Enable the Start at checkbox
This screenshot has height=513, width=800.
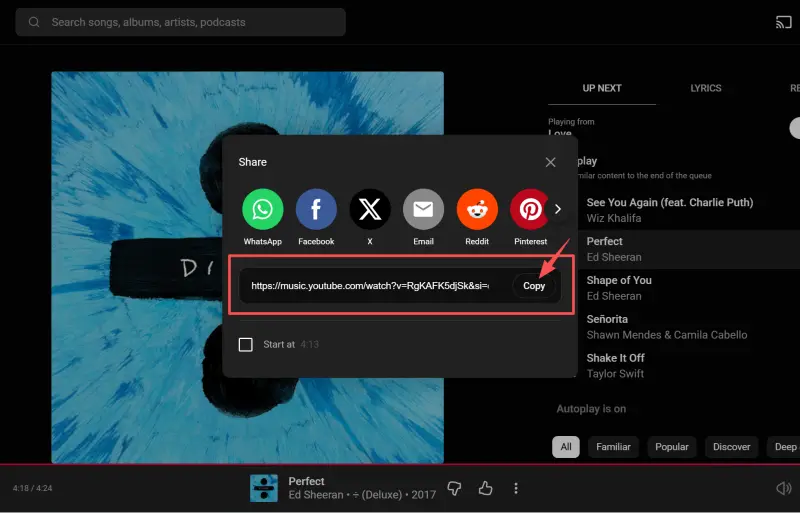[246, 345]
